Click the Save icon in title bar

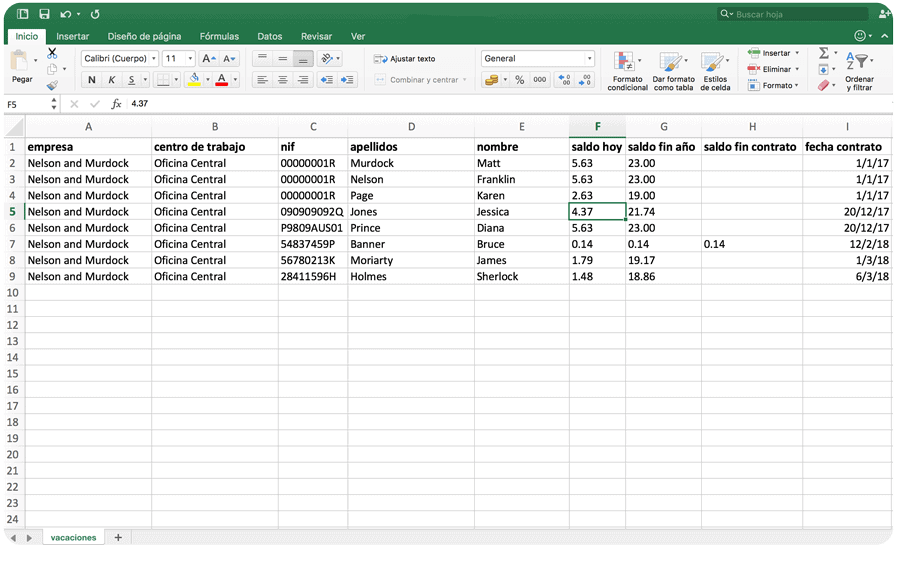click(x=44, y=14)
